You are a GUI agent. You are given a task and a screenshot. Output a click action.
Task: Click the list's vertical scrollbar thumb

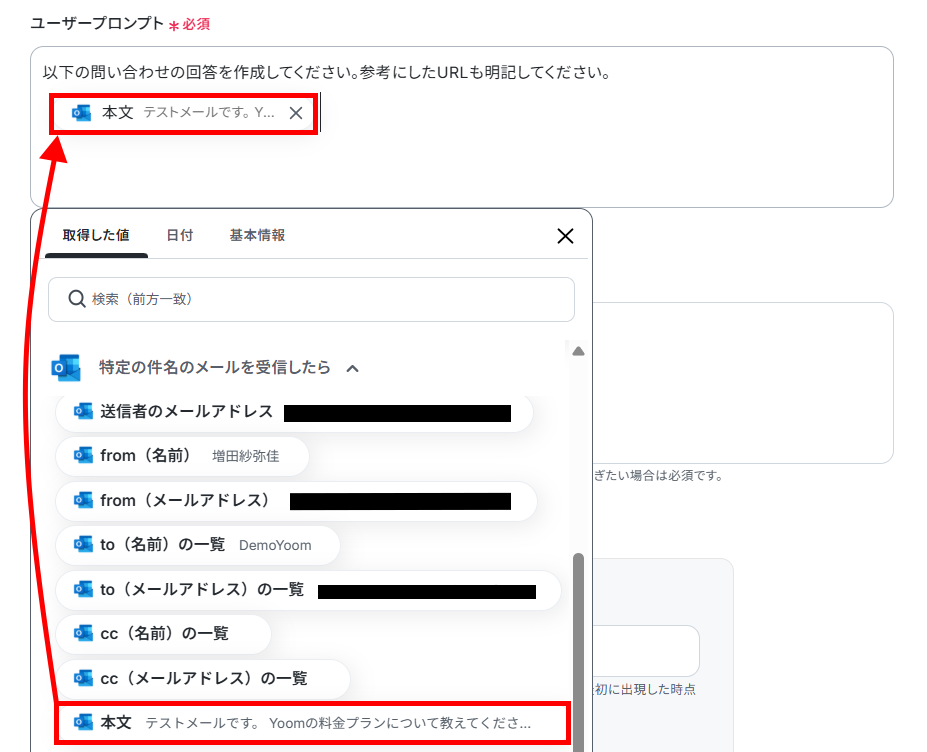coord(579,651)
